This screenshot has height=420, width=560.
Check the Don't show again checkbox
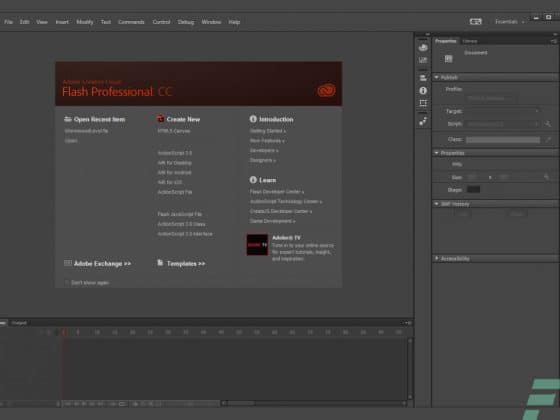pyautogui.click(x=67, y=283)
